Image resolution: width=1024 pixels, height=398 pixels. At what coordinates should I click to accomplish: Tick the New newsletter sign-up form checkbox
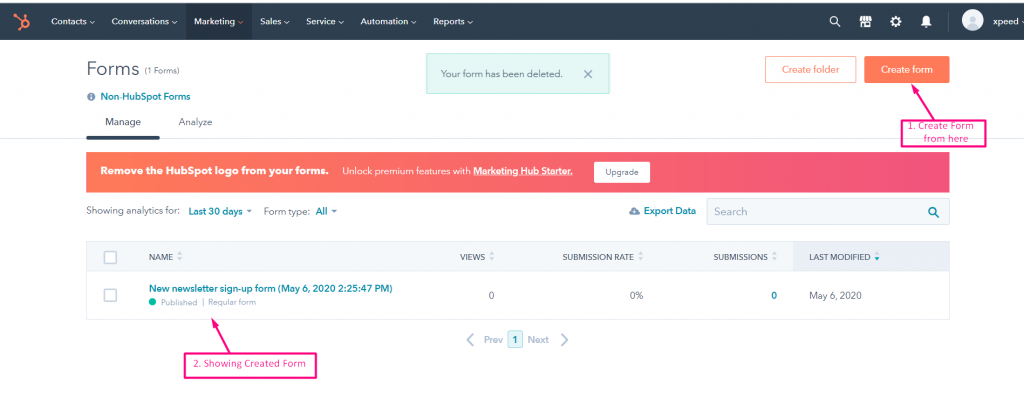(110, 295)
